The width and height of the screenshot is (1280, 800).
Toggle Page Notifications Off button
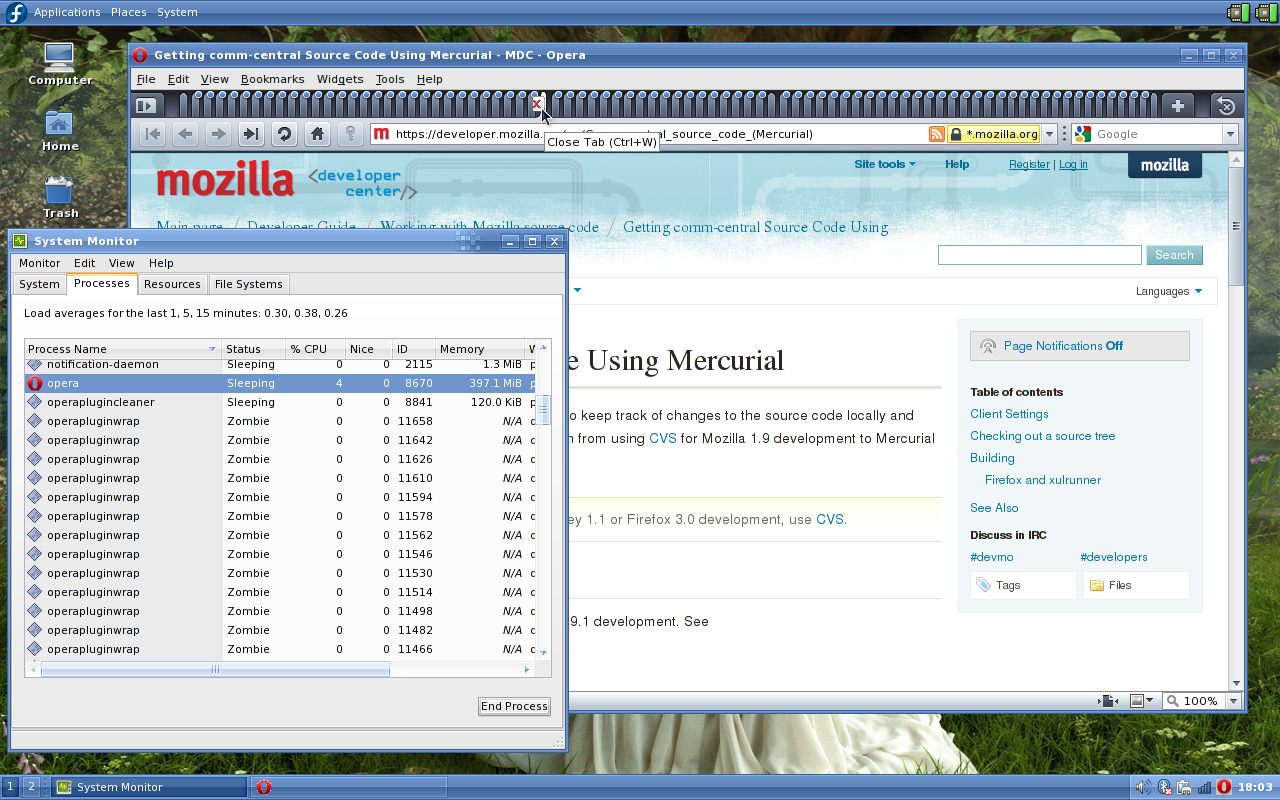(x=1079, y=346)
